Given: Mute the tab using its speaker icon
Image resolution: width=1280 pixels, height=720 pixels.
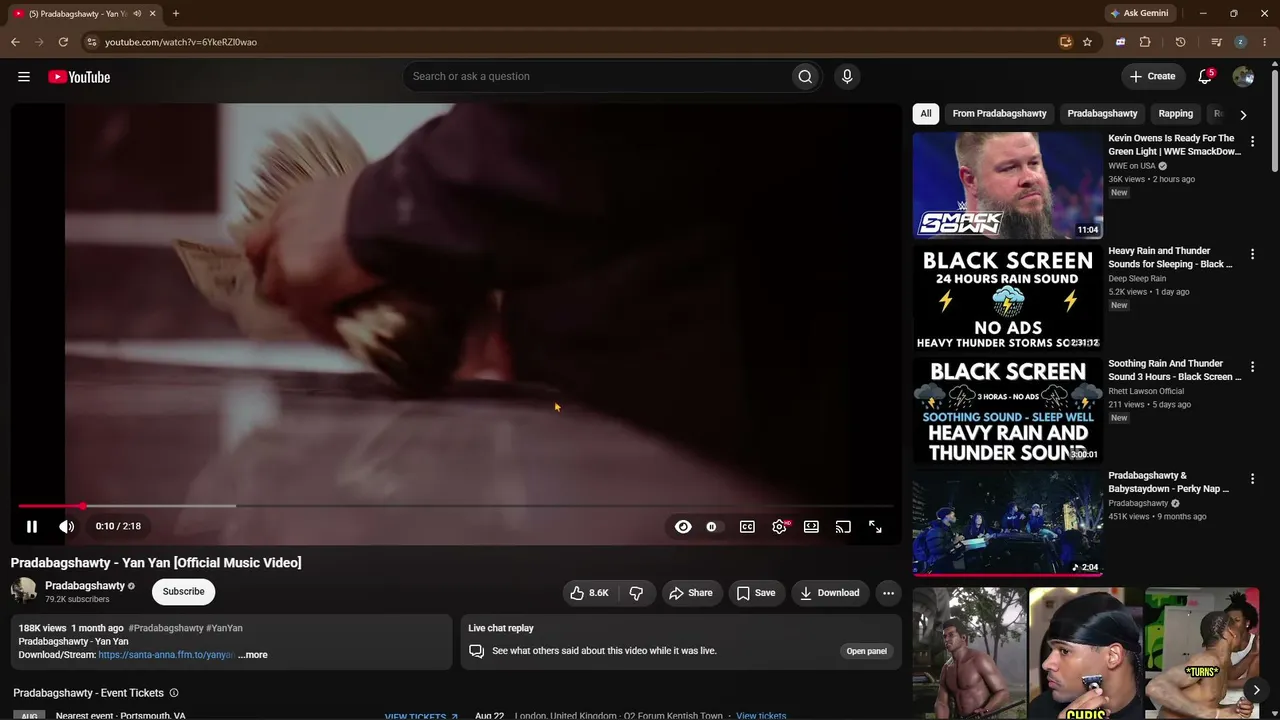Looking at the screenshot, I should [x=137, y=14].
